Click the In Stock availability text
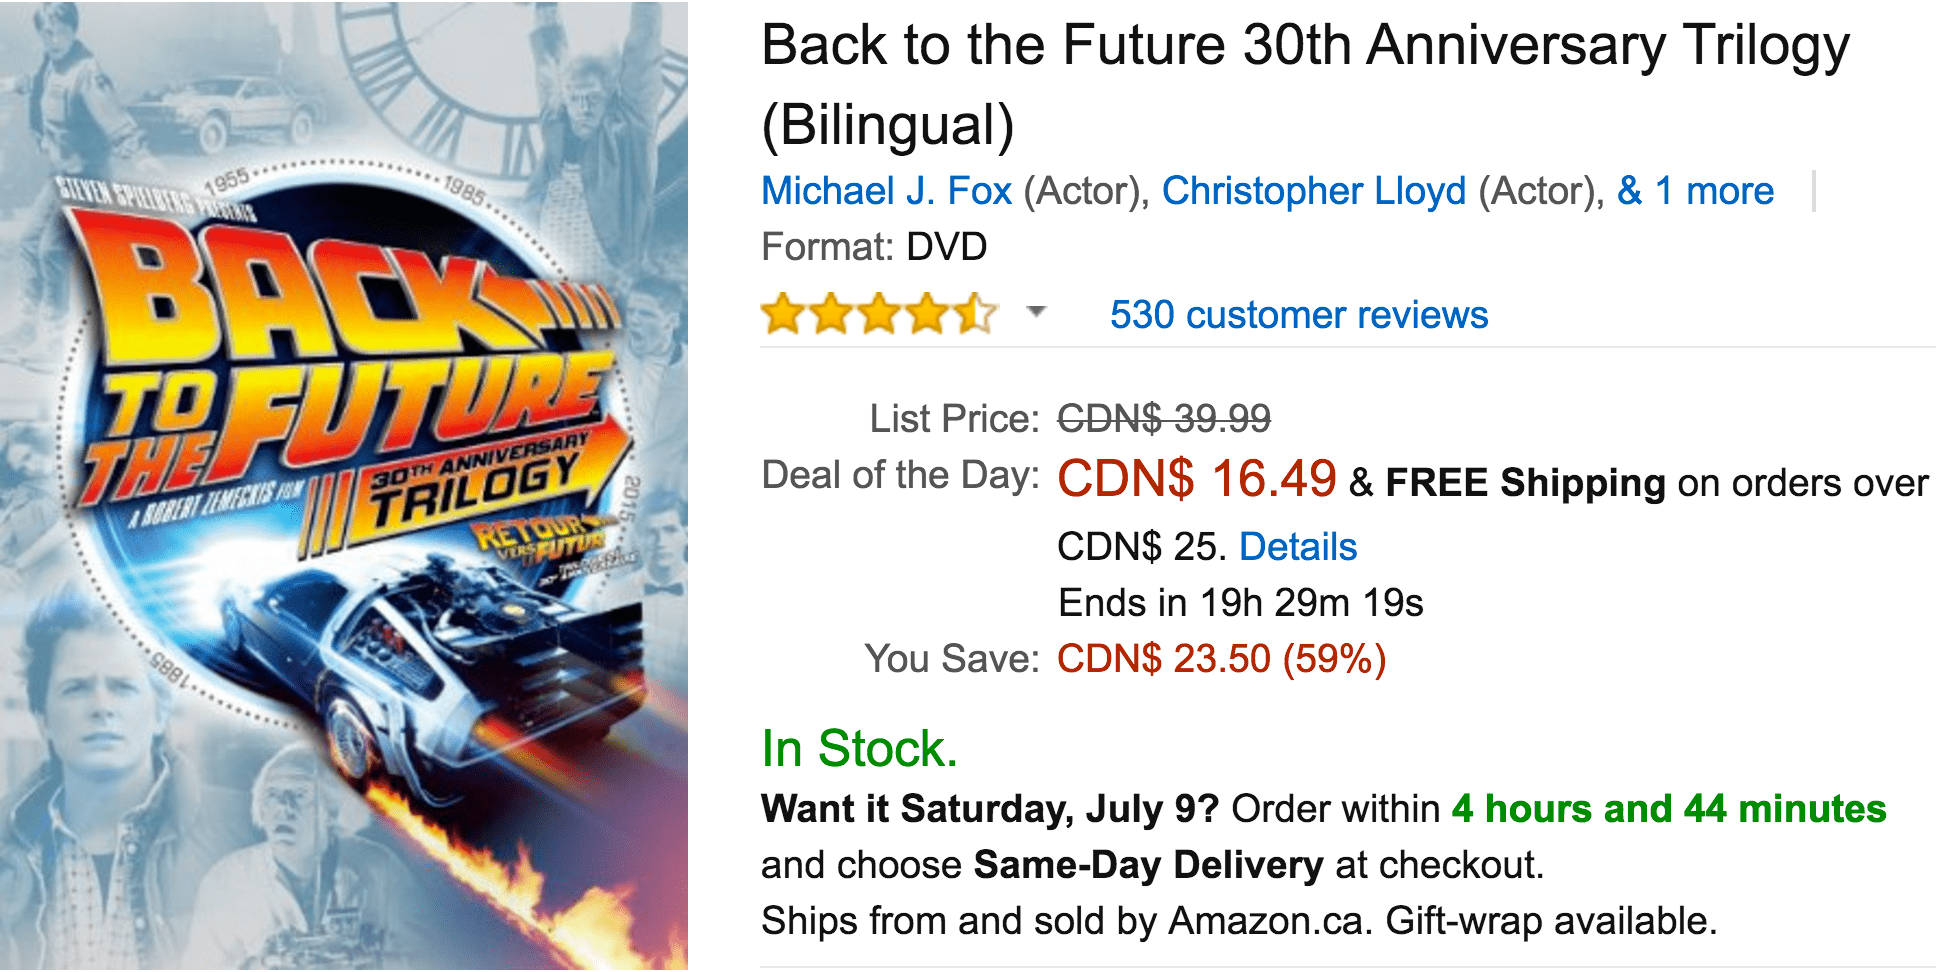This screenshot has width=1936, height=972. click(859, 748)
